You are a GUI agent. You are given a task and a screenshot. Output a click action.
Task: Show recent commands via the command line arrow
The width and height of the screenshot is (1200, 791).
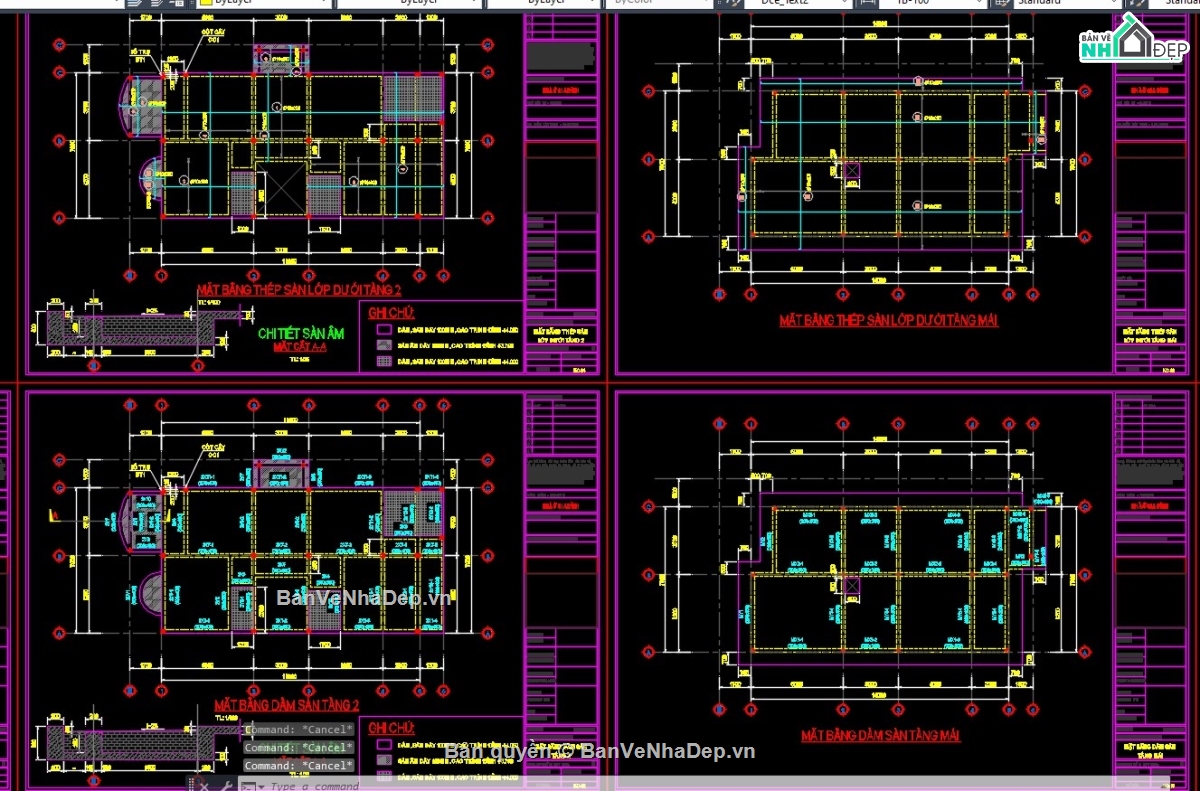click(x=262, y=786)
